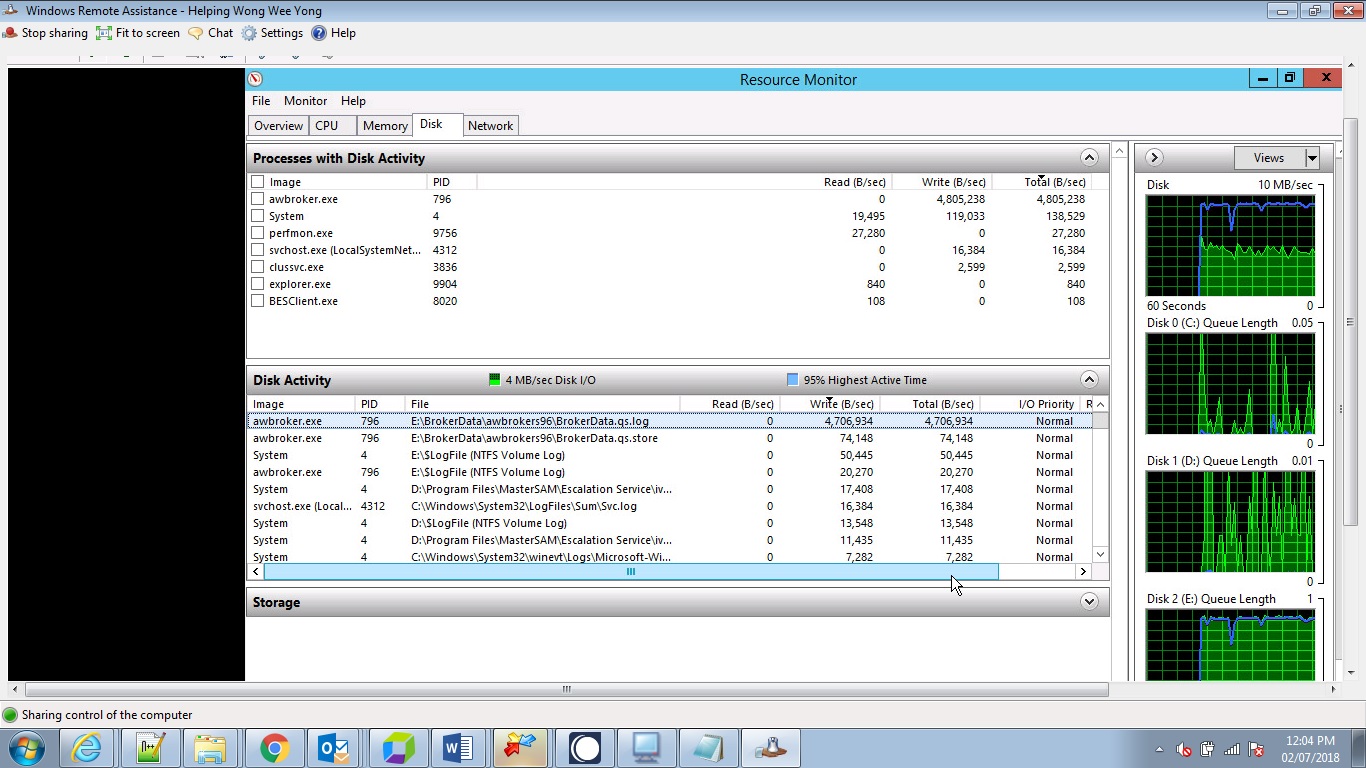Expand the Storage section

1089,601
